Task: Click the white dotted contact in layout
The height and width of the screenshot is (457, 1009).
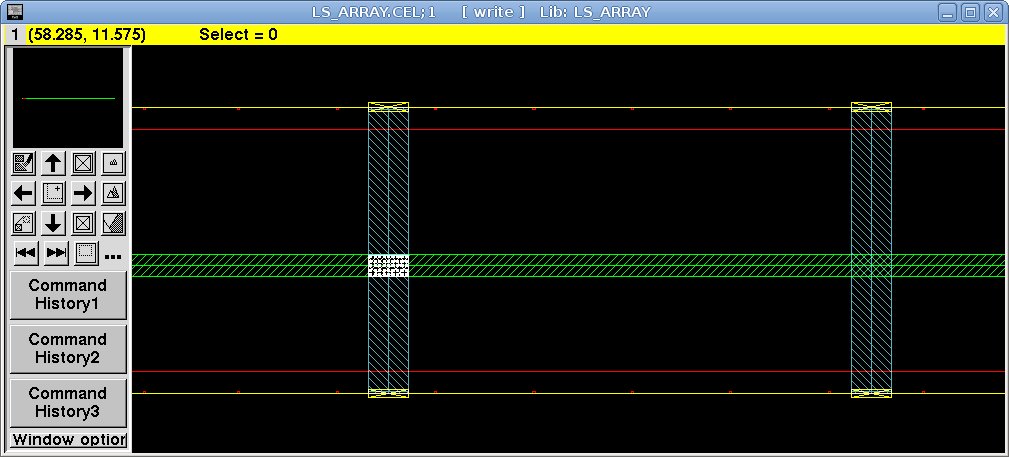Action: point(388,265)
